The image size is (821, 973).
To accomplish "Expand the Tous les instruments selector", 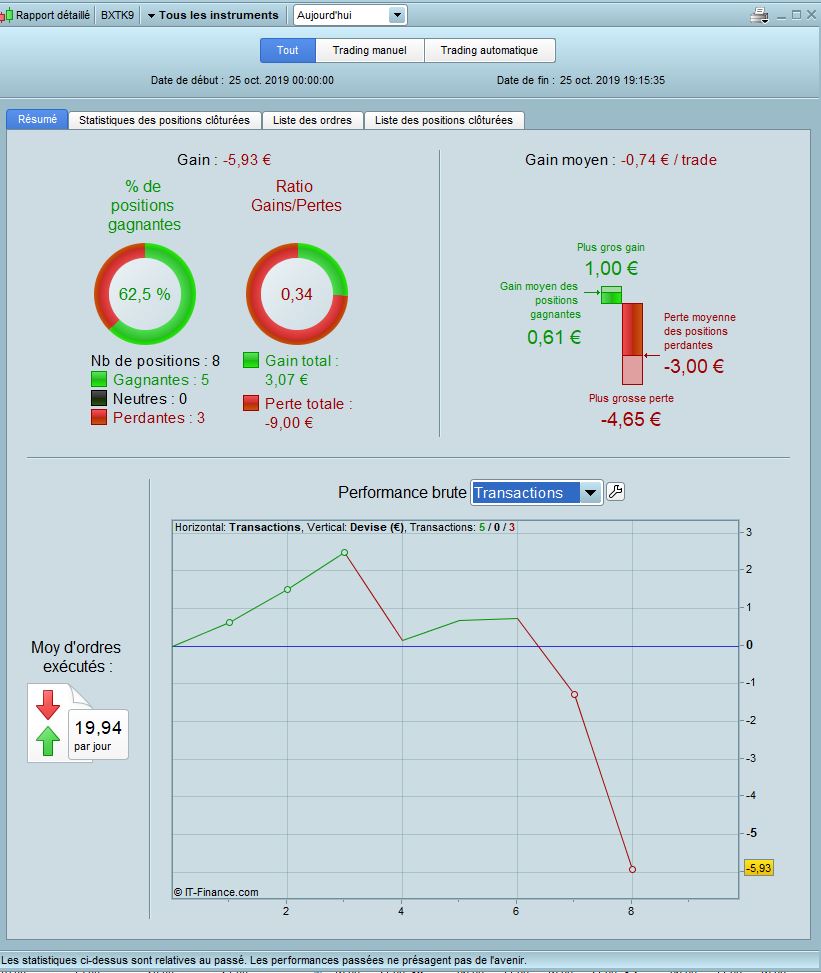I will [x=213, y=15].
